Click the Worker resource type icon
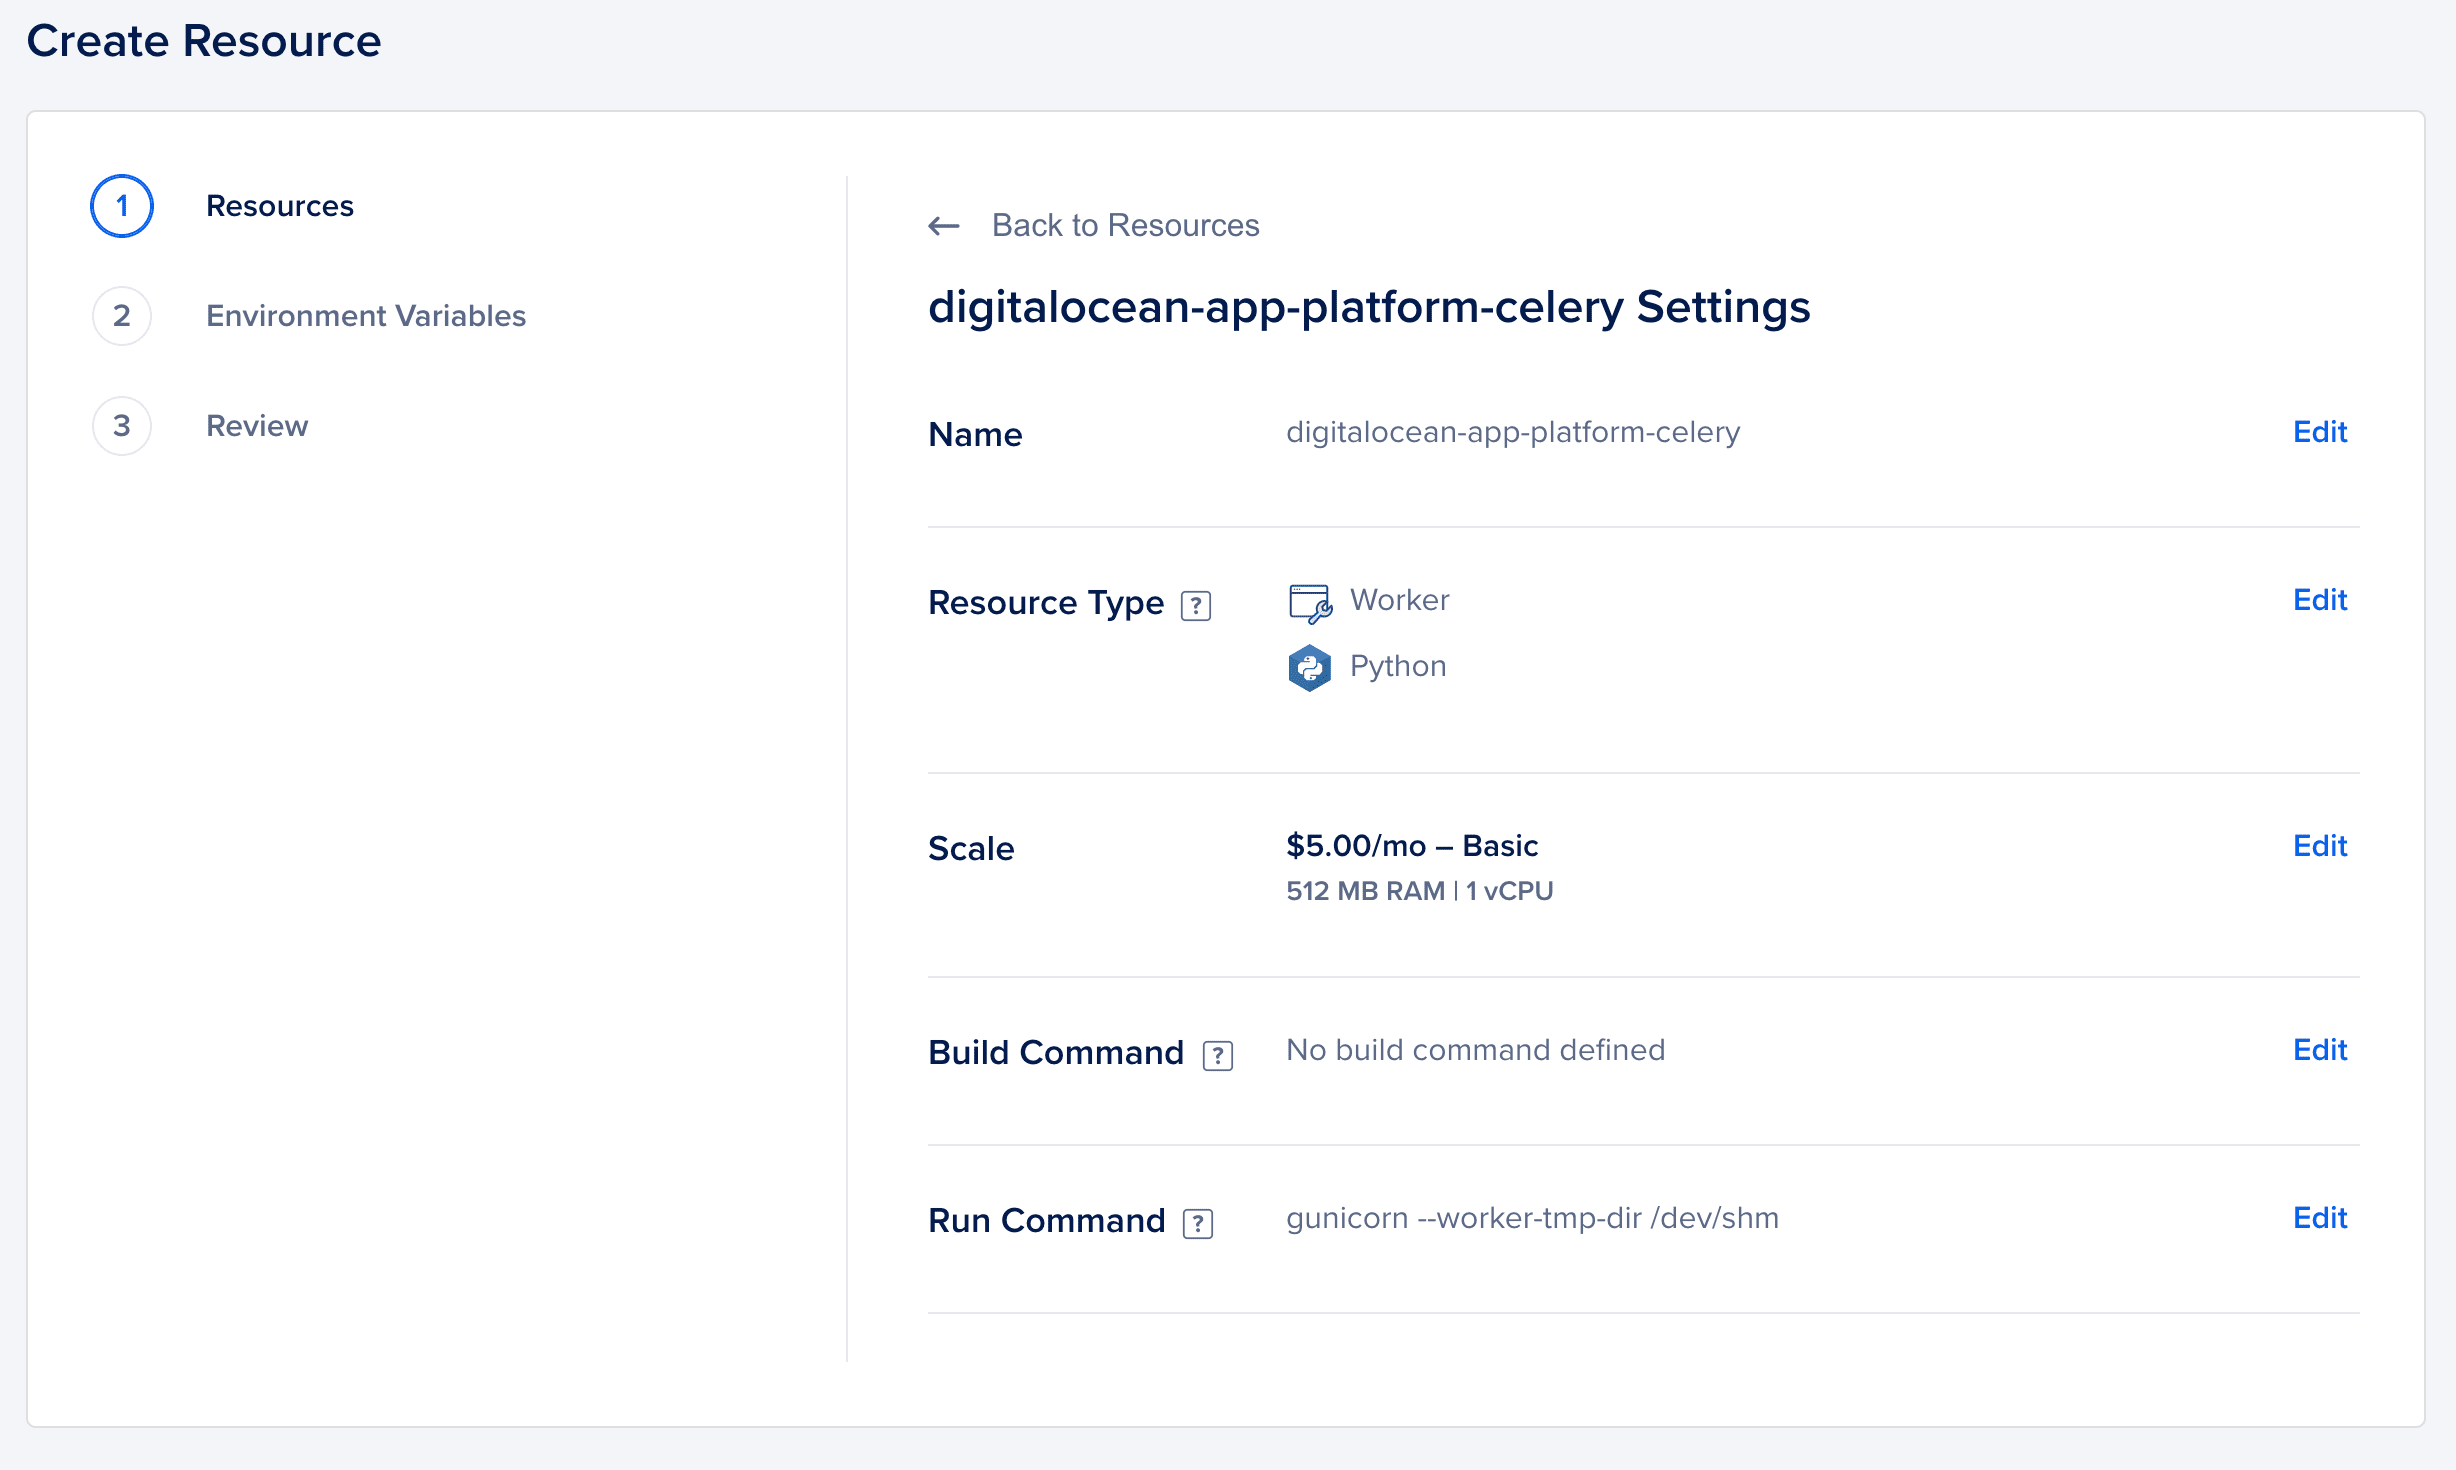Screen dimensions: 2456x1470 [x=1309, y=601]
